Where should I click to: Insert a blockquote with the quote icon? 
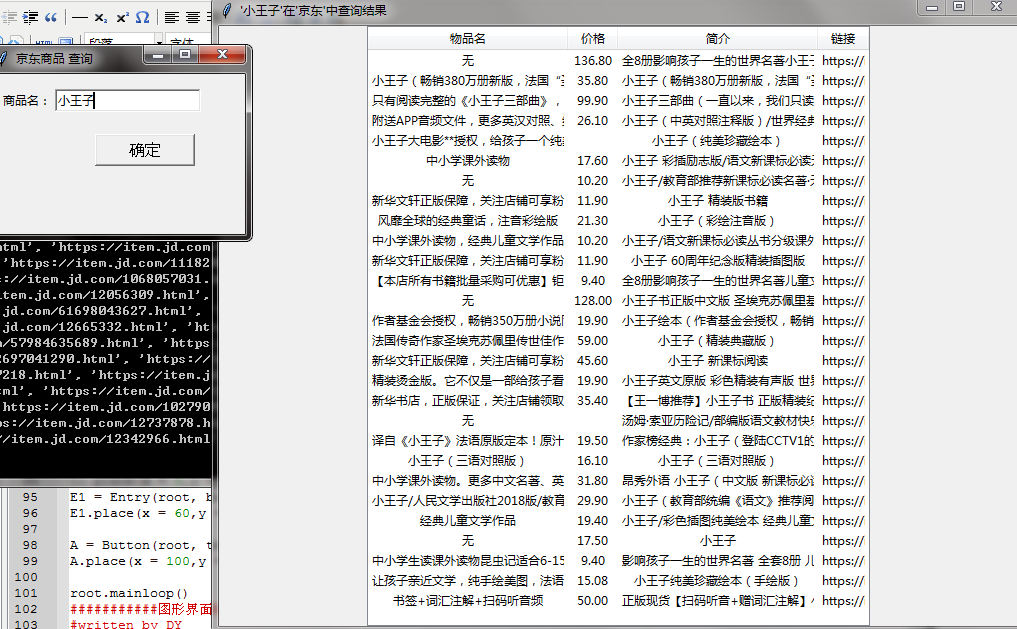51,18
